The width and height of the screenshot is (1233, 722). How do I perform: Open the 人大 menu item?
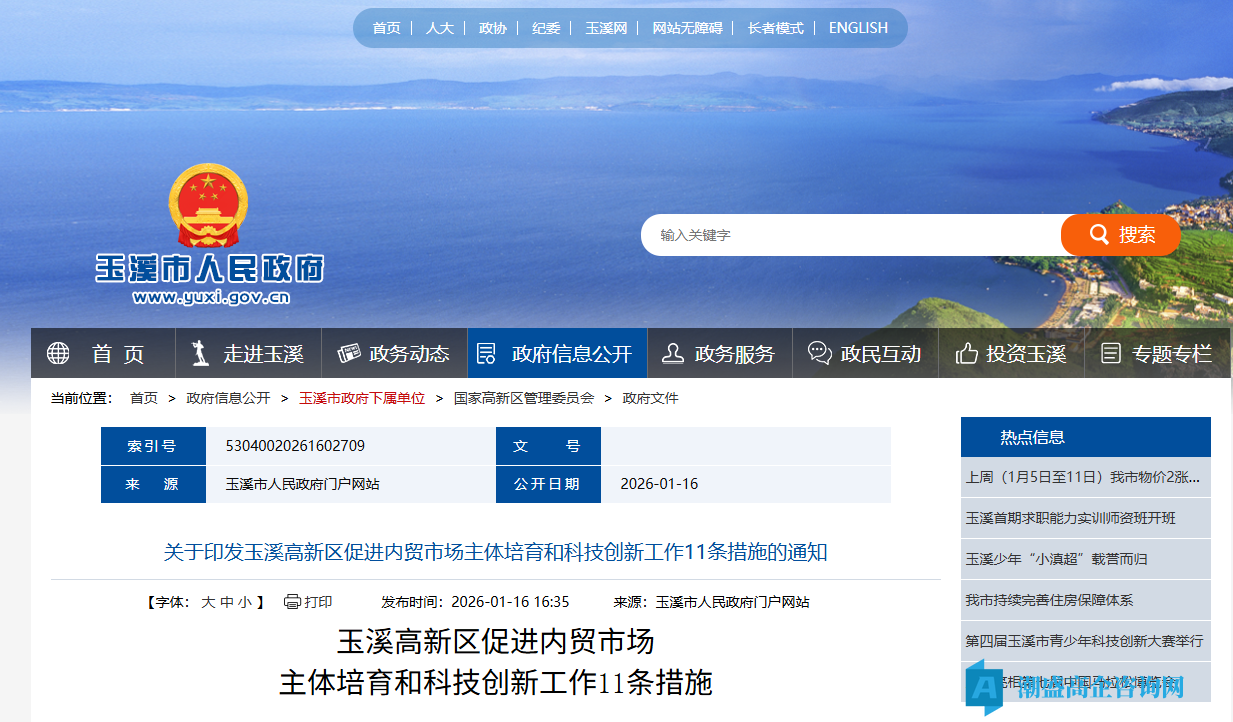coord(439,27)
